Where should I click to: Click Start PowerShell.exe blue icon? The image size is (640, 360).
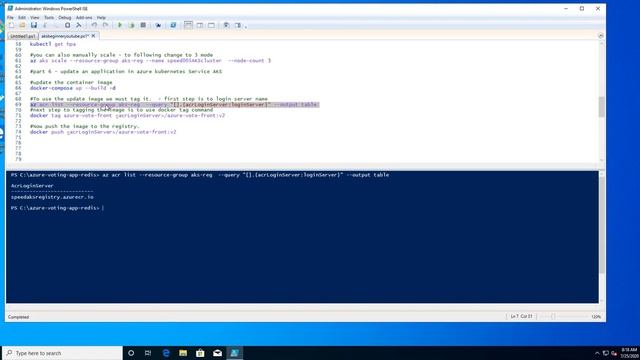coord(173,25)
